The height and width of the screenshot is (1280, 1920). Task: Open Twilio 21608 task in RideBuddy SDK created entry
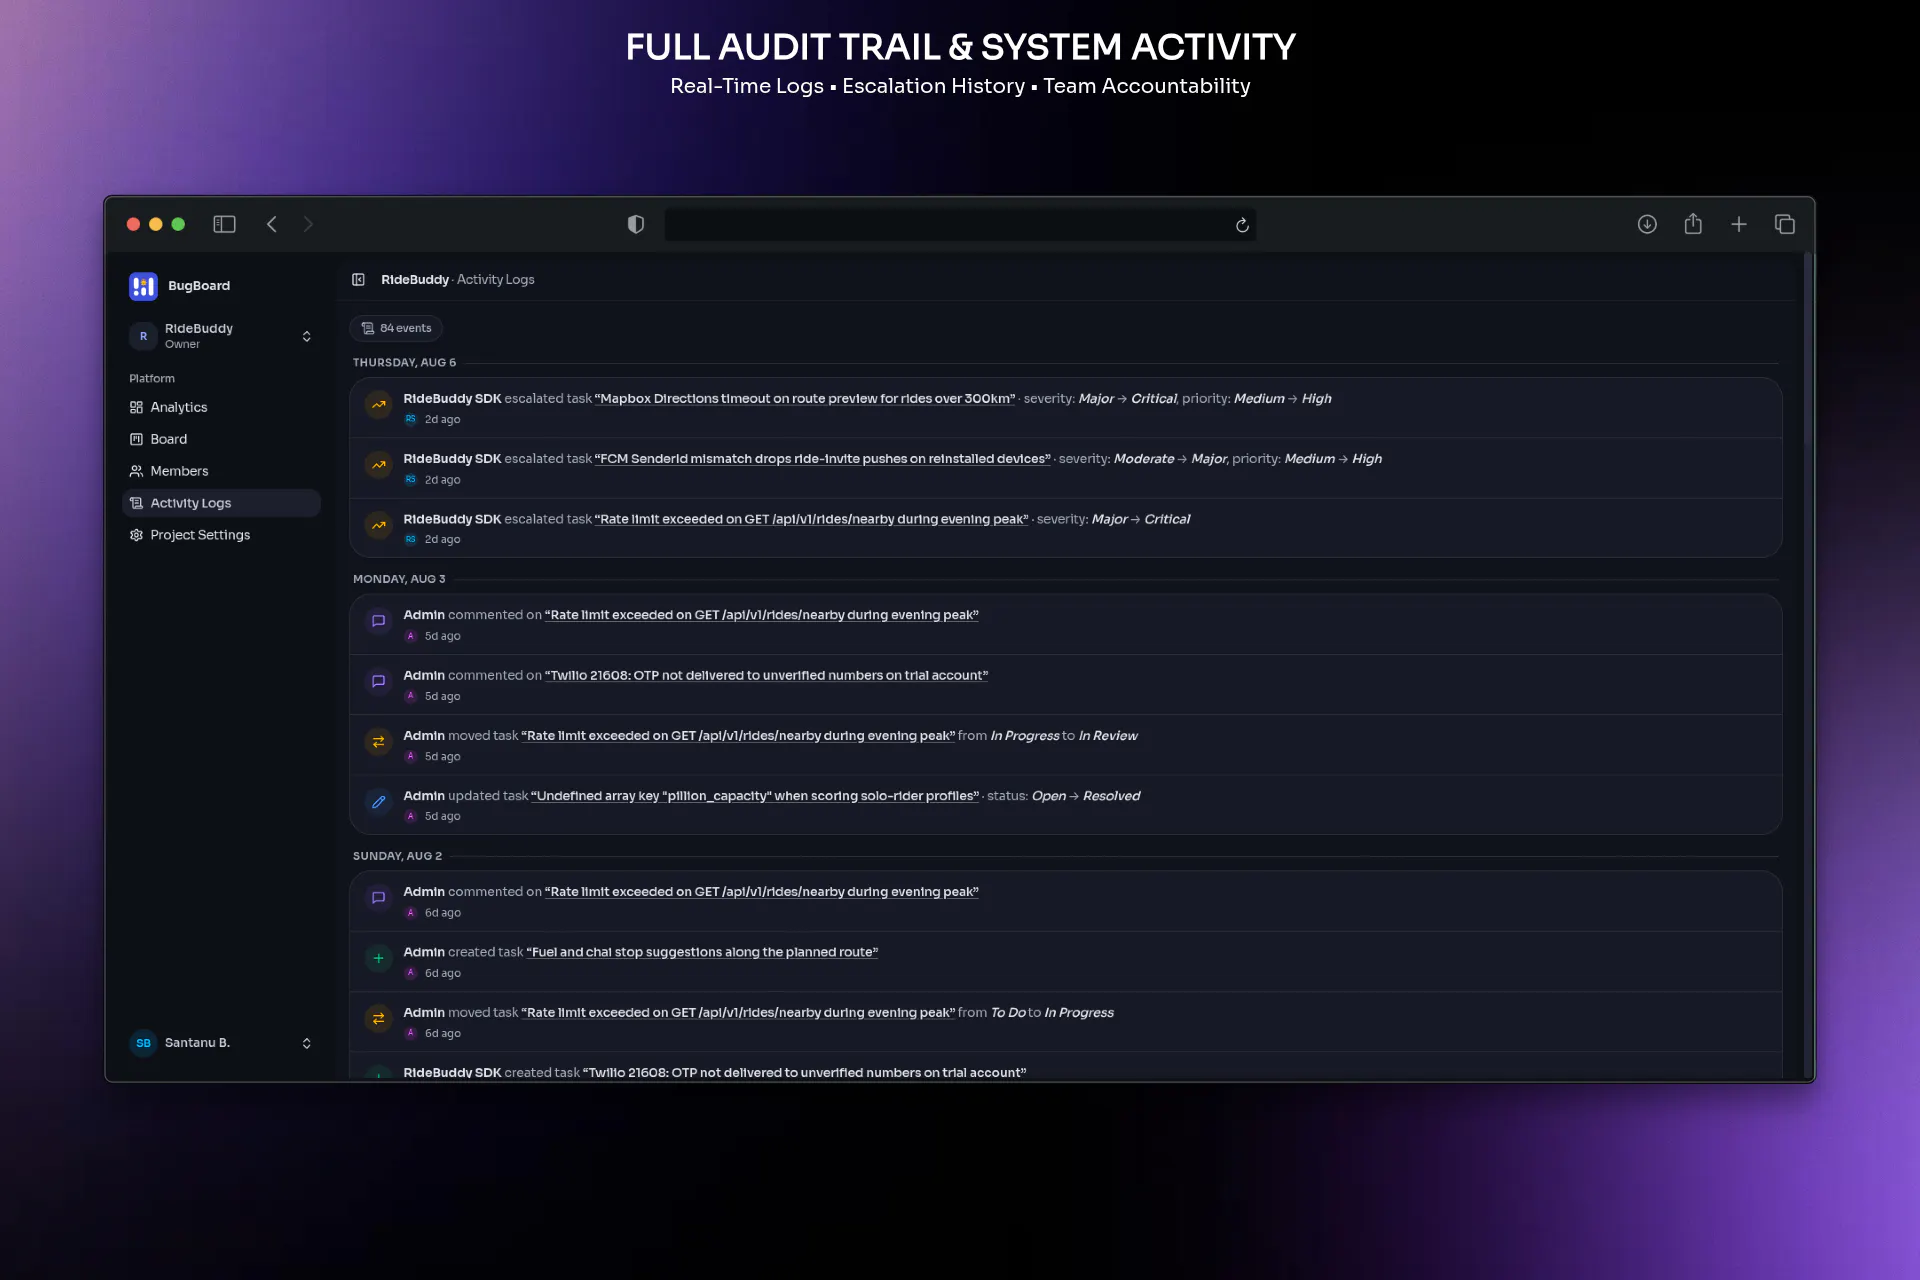pyautogui.click(x=804, y=1072)
